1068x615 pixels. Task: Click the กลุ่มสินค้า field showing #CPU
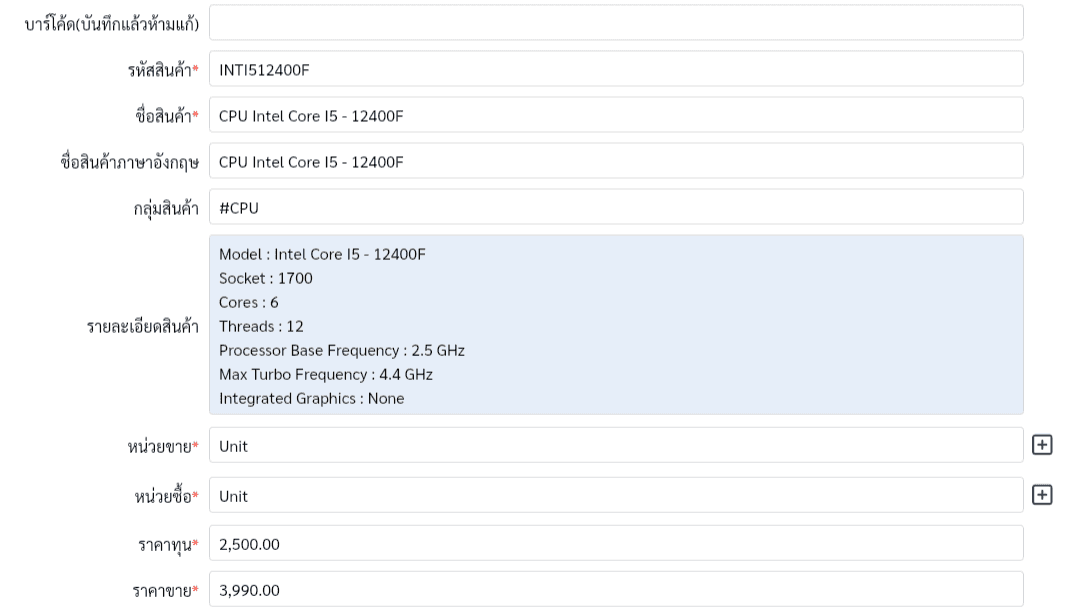(x=616, y=207)
